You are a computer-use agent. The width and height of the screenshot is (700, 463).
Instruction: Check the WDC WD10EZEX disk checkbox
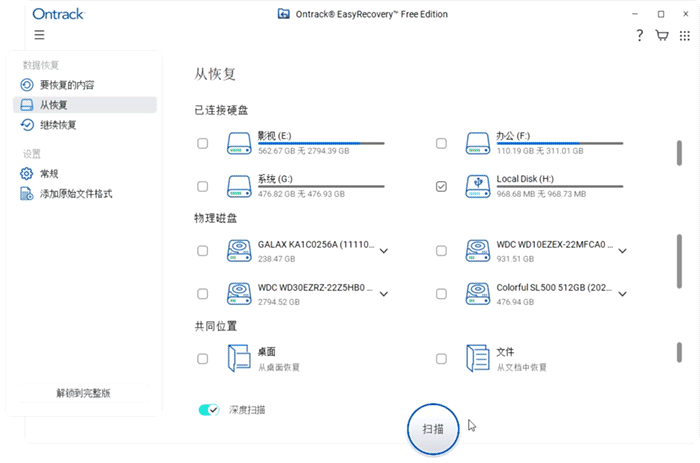pyautogui.click(x=441, y=250)
